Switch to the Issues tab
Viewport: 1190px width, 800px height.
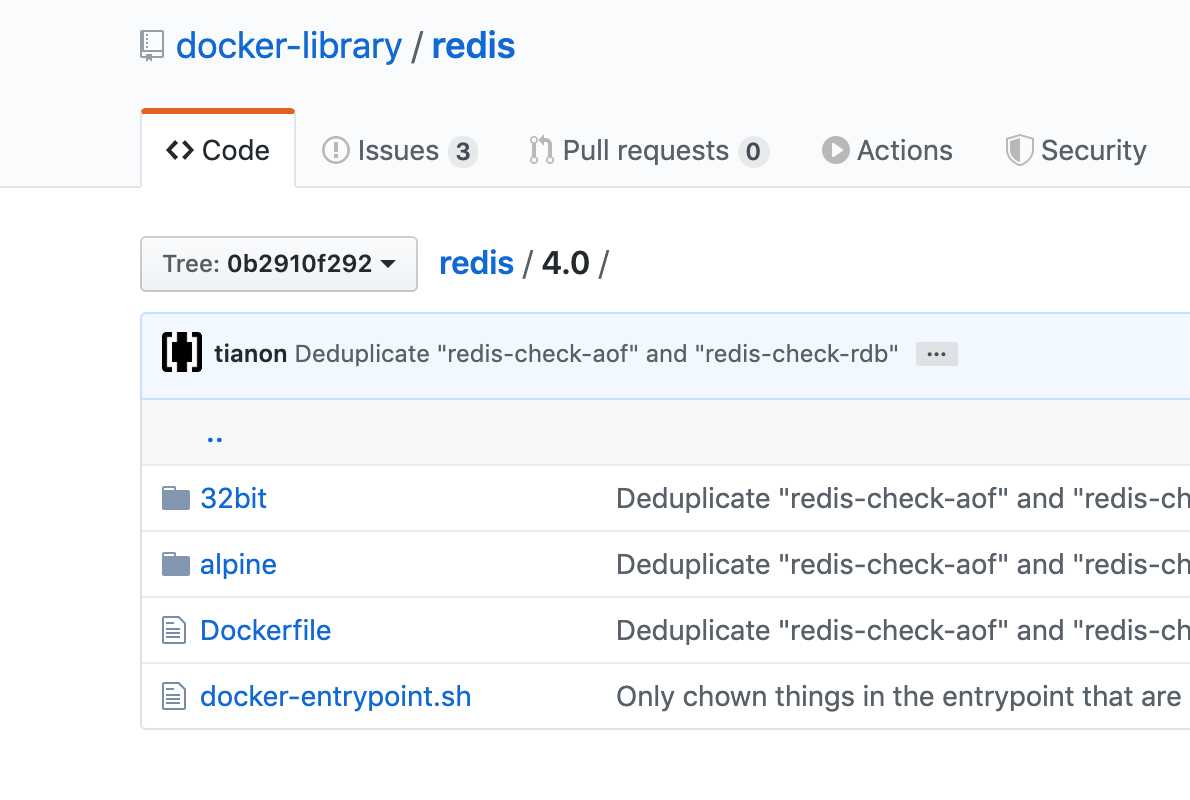click(x=399, y=150)
